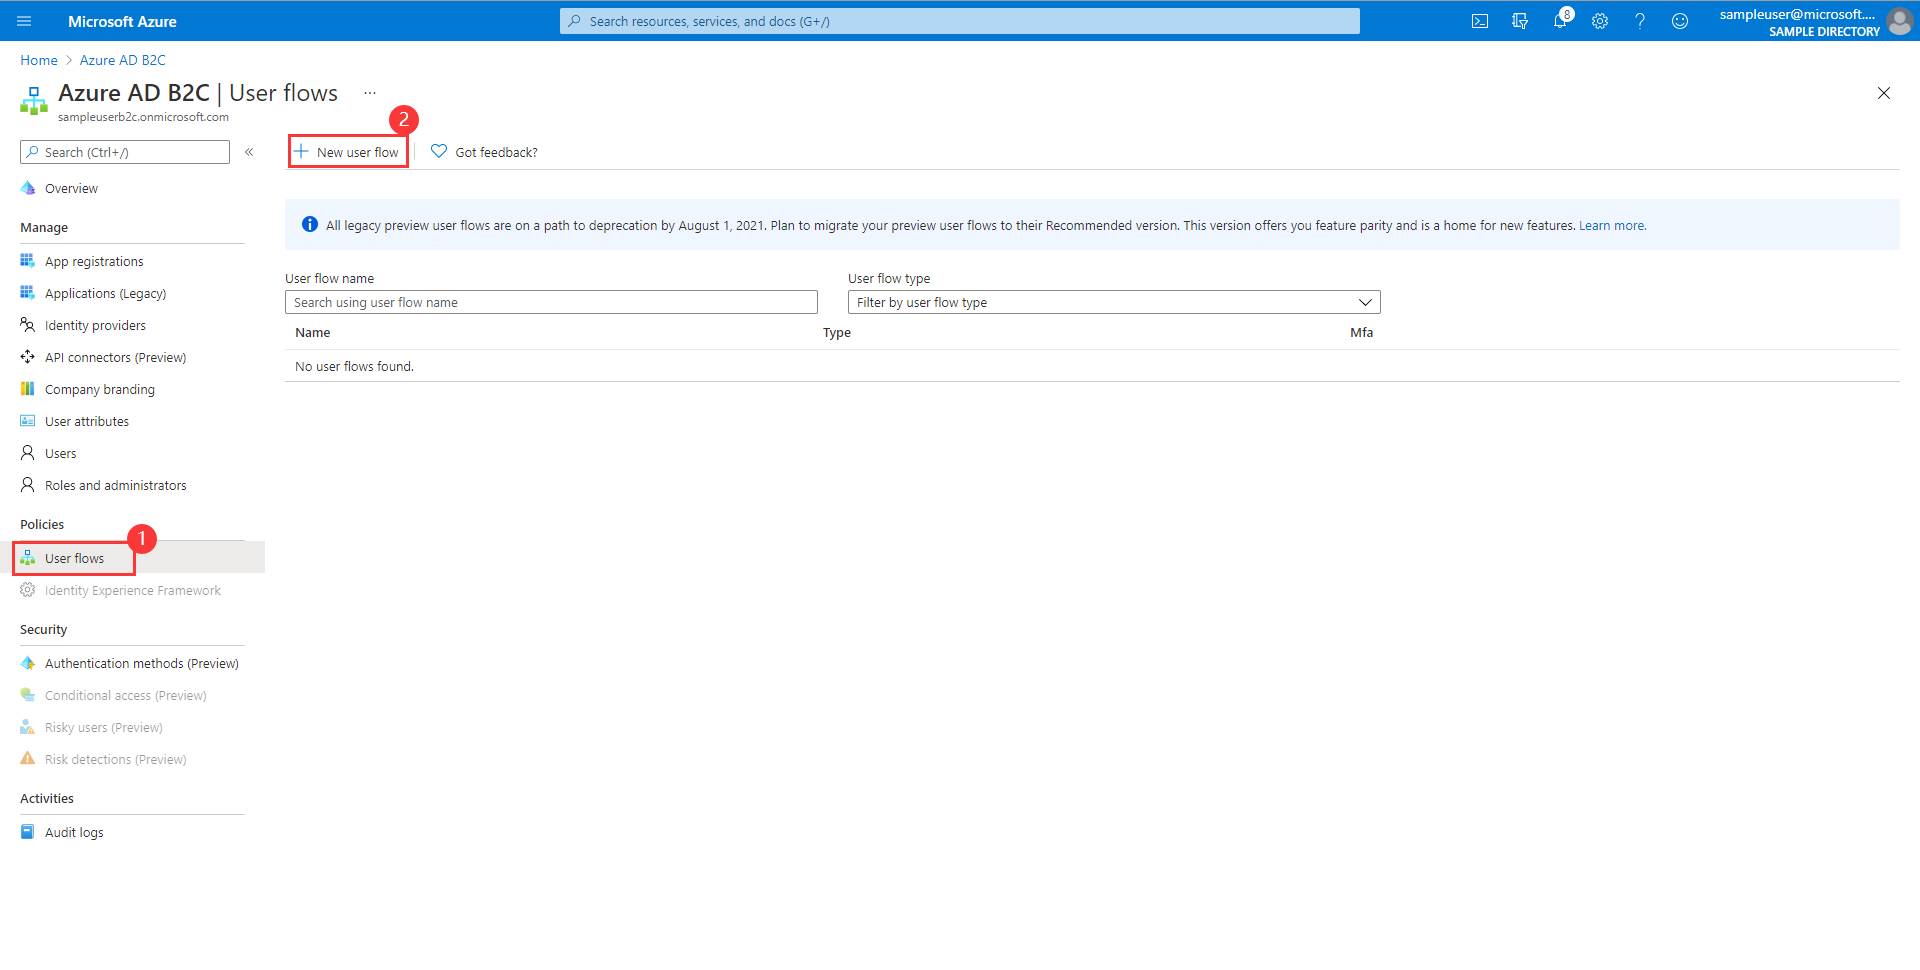This screenshot has height=970, width=1920.
Task: Click the App registrations icon
Action: [28, 261]
